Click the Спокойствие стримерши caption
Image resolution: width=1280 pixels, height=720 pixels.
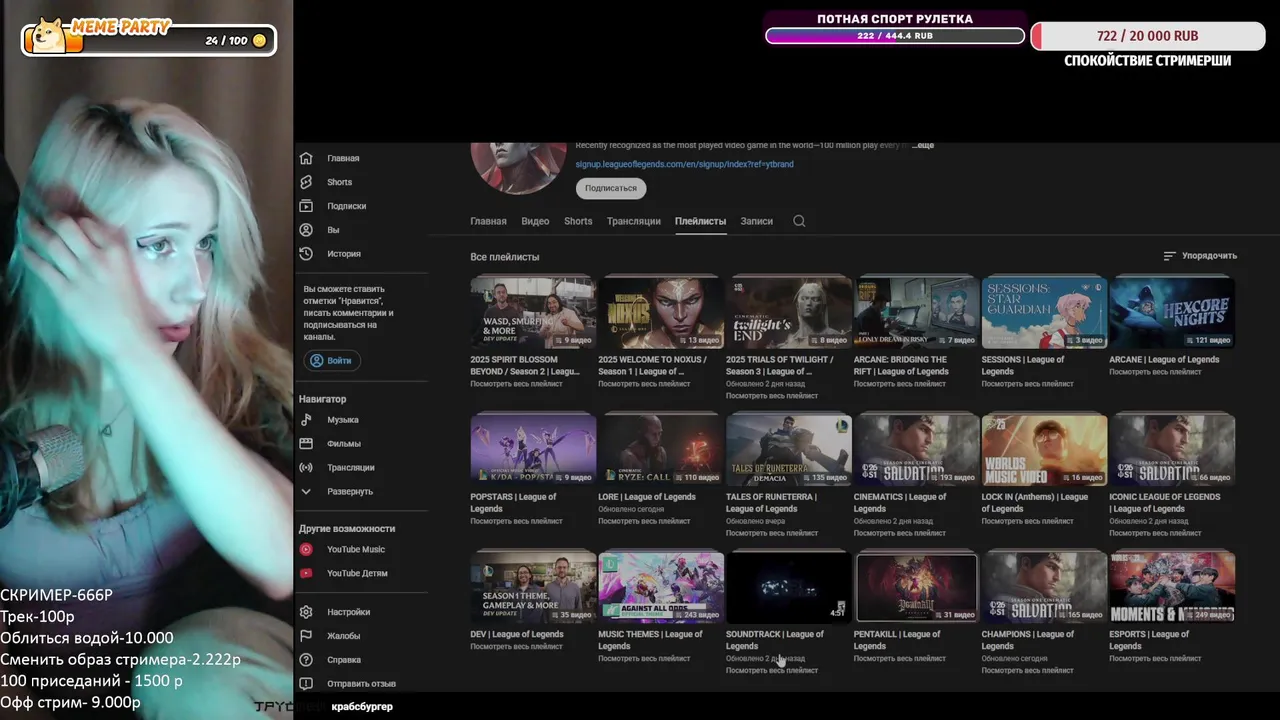tap(1147, 61)
